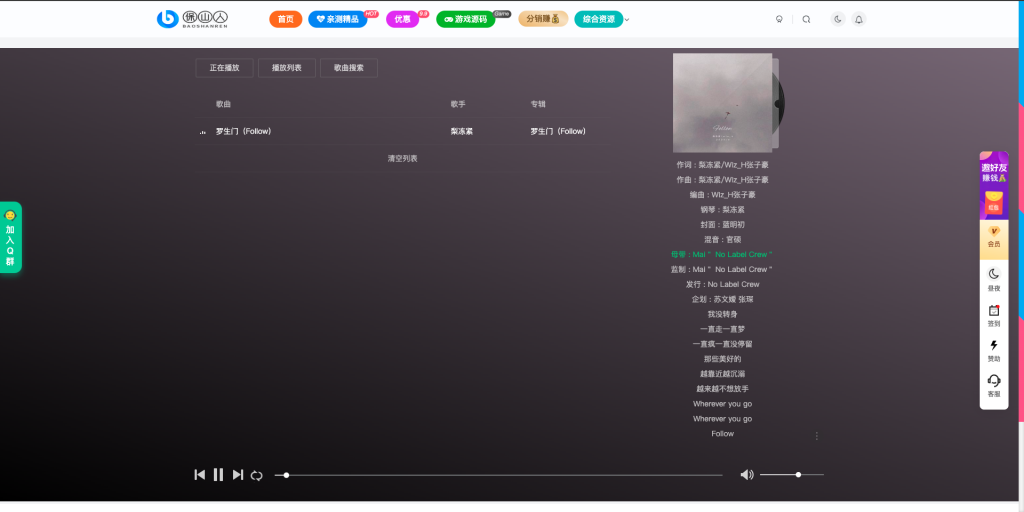
Task: Set position on song progress bar
Action: tap(498, 475)
